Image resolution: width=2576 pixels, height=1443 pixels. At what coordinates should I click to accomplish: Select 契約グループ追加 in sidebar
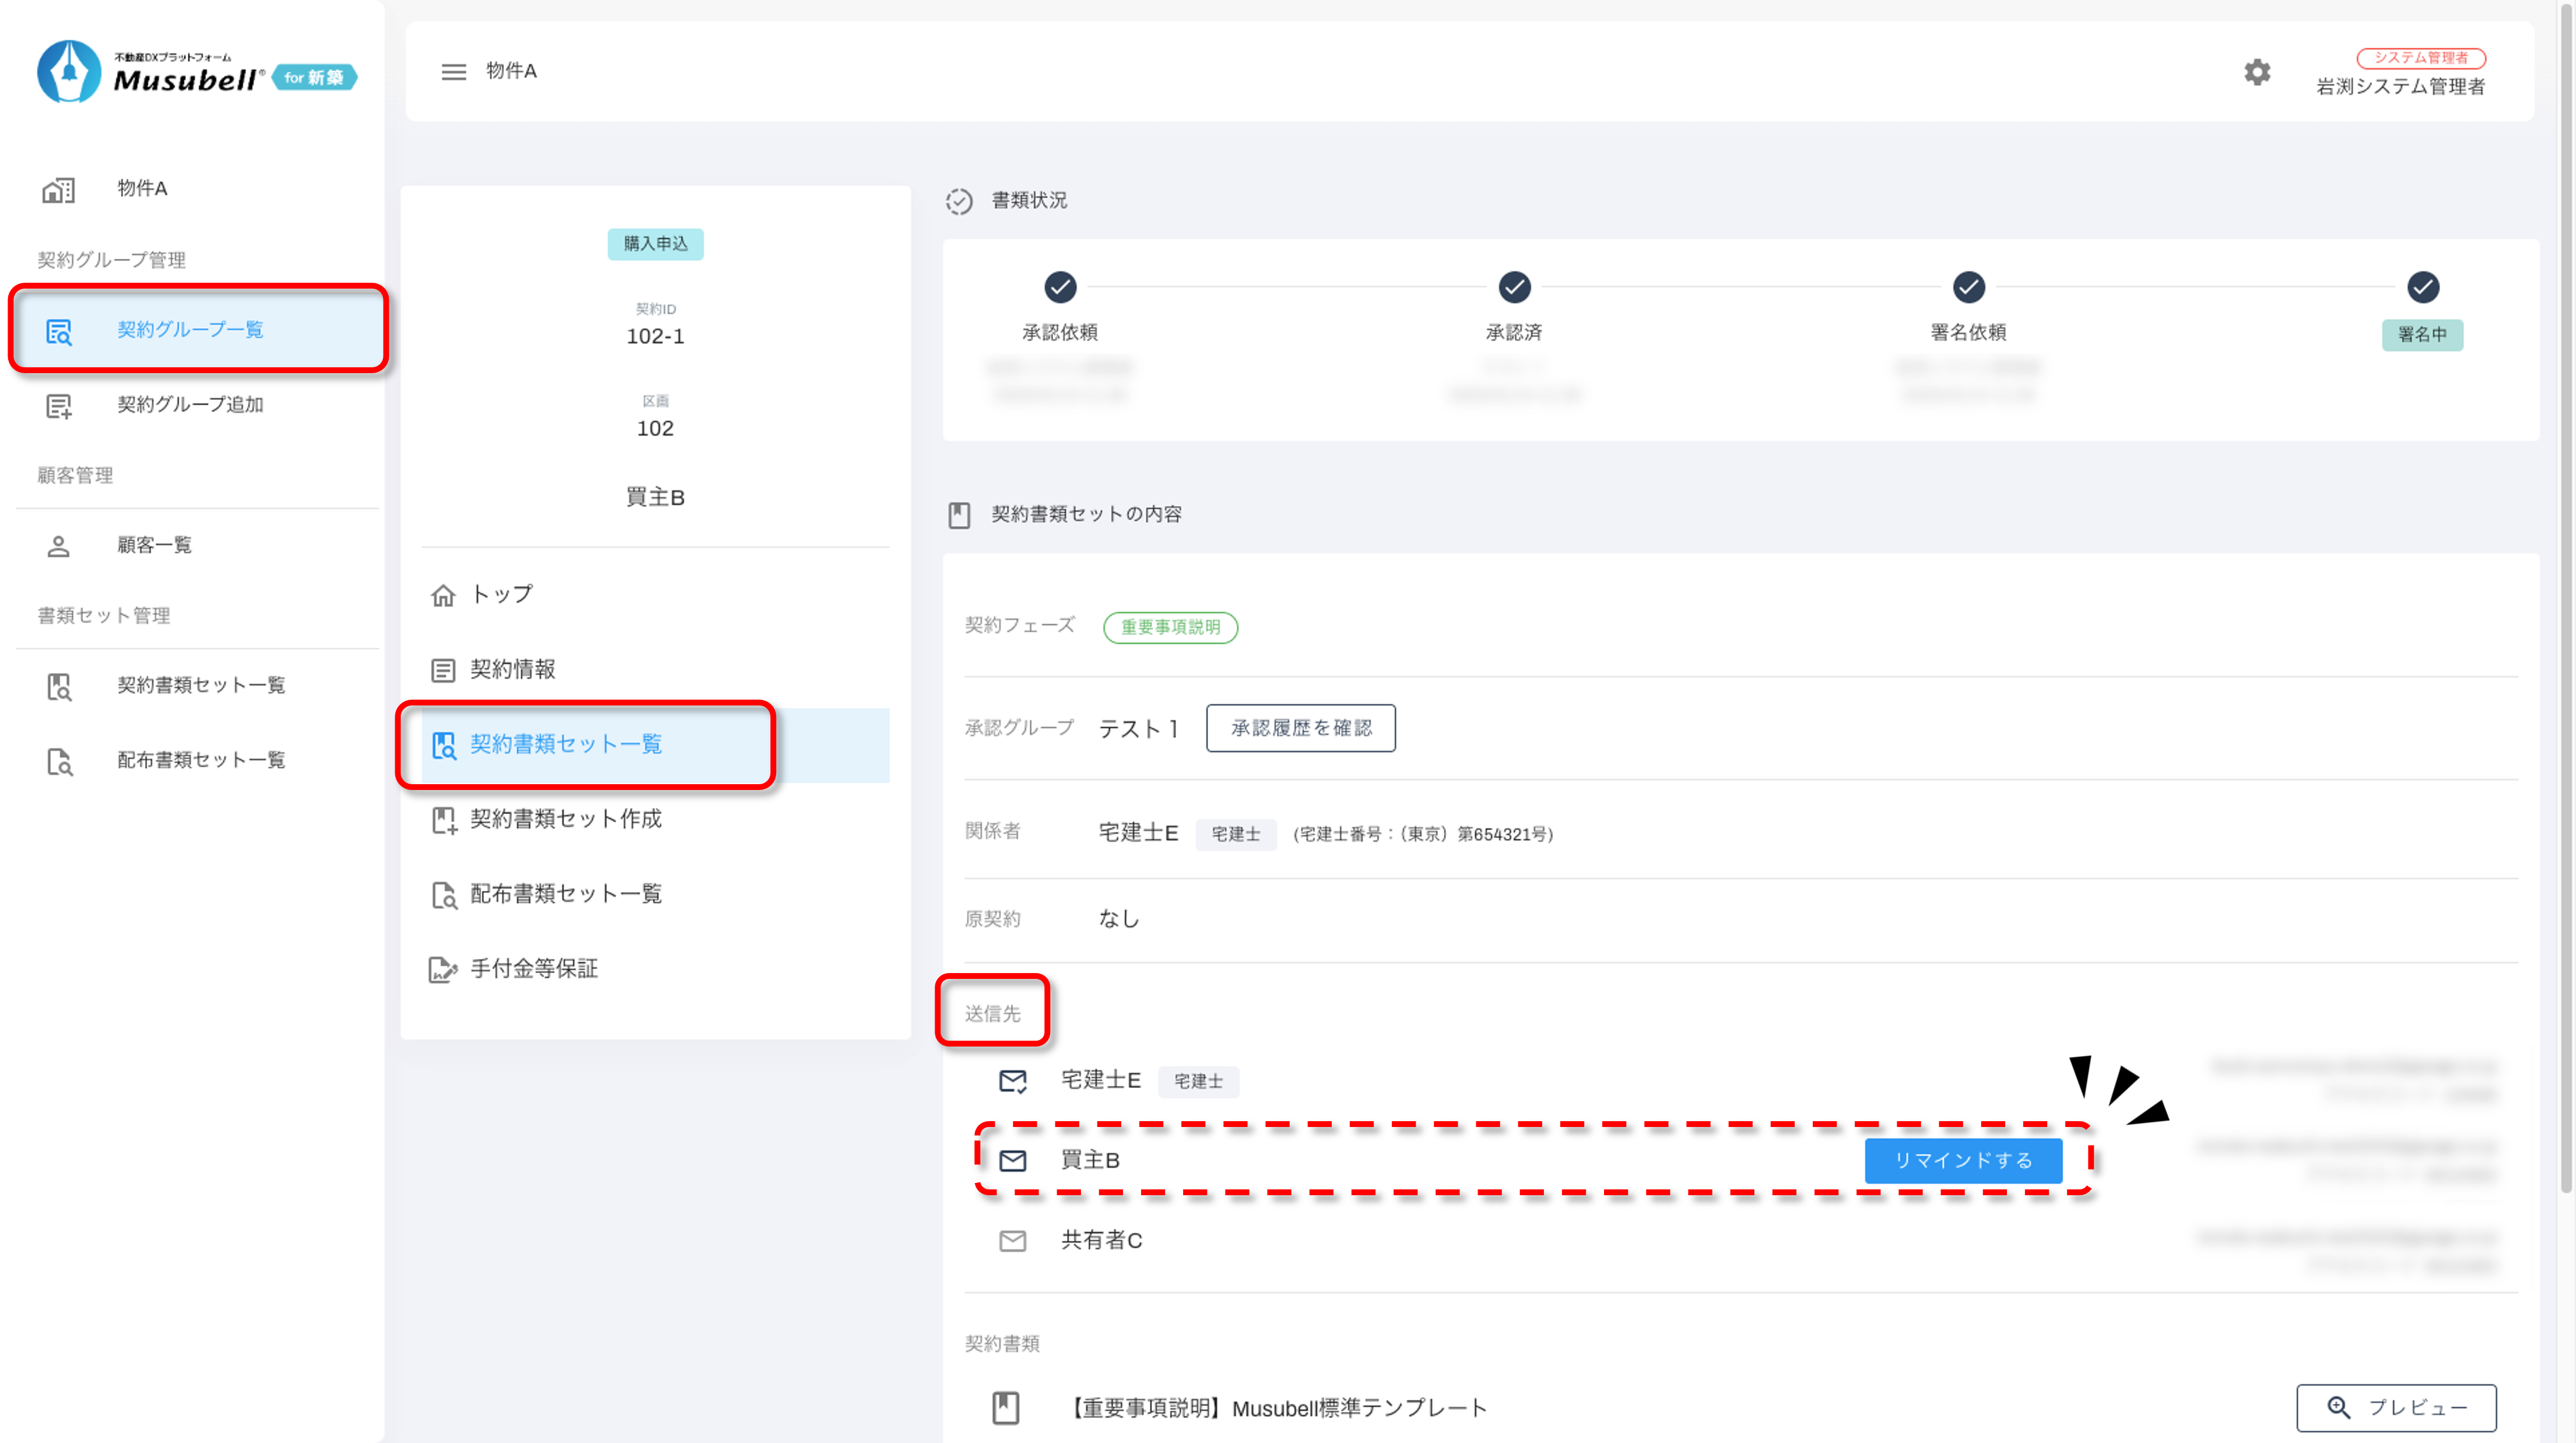tap(190, 405)
